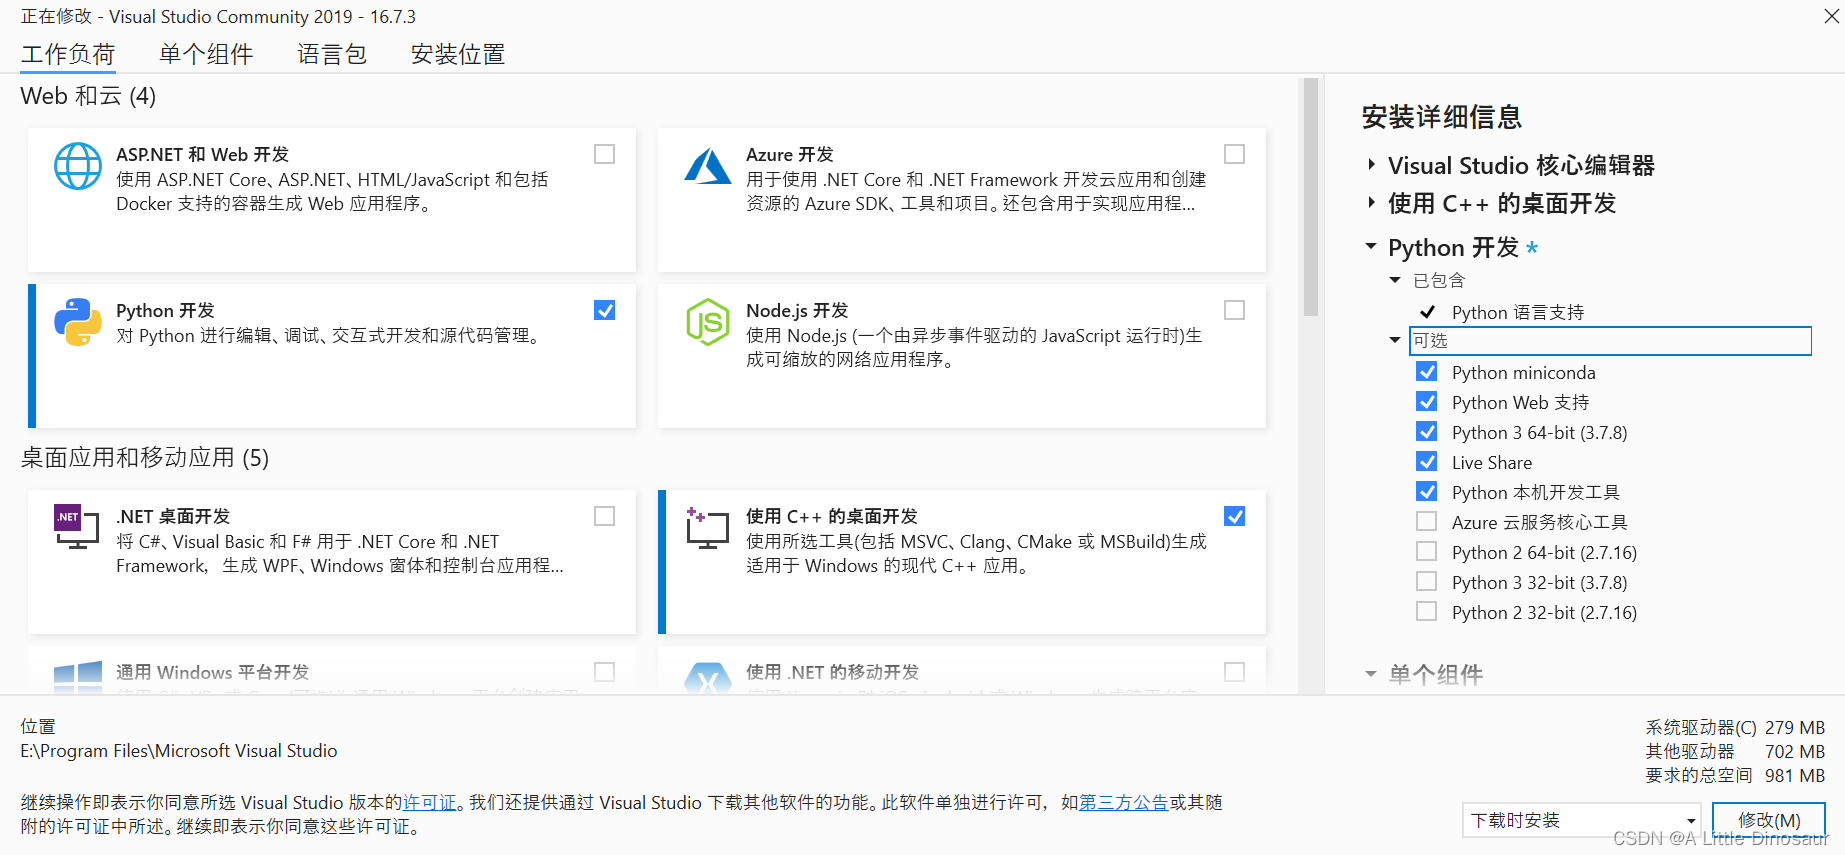Image resolution: width=1845 pixels, height=855 pixels.
Task: Check Python 2 32-bit (2.7.16) option
Action: 1427,612
